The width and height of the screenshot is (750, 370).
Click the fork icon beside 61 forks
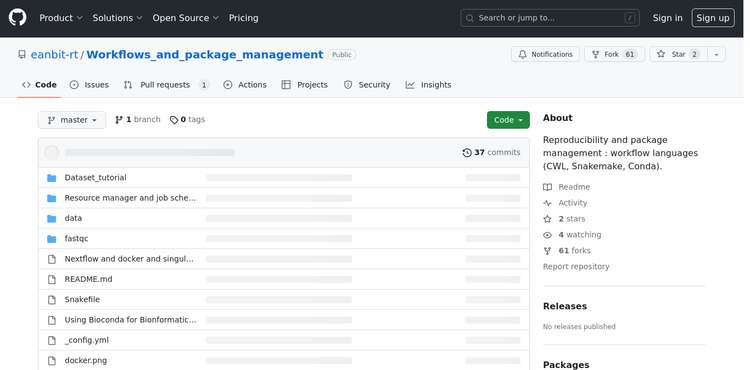[548, 250]
